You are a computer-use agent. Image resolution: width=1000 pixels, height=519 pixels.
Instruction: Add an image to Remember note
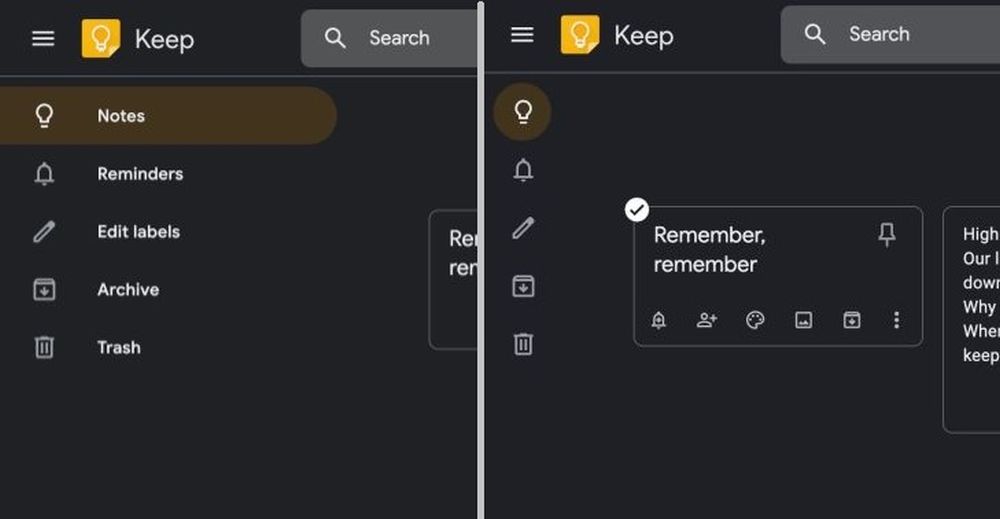803,320
